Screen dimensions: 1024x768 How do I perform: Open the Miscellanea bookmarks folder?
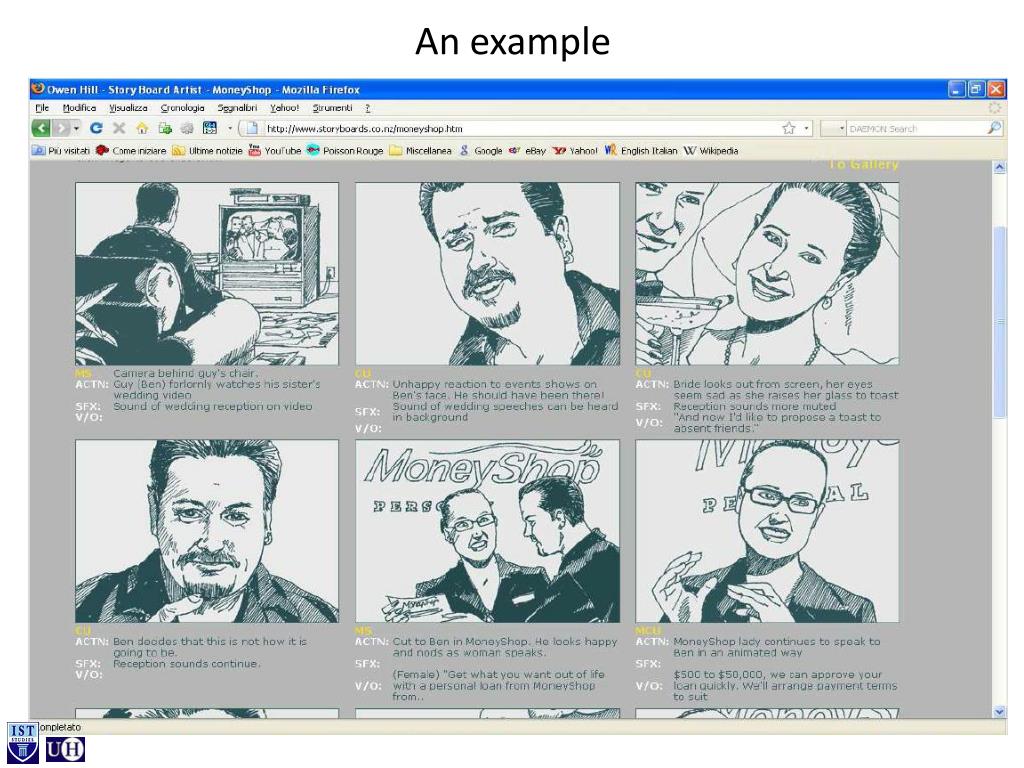click(x=421, y=150)
